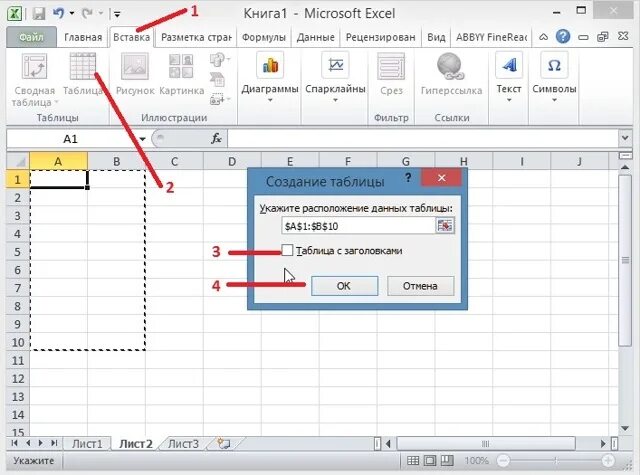Select row 12 header
Image resolution: width=640 pixels, height=475 pixels.
tap(18, 378)
